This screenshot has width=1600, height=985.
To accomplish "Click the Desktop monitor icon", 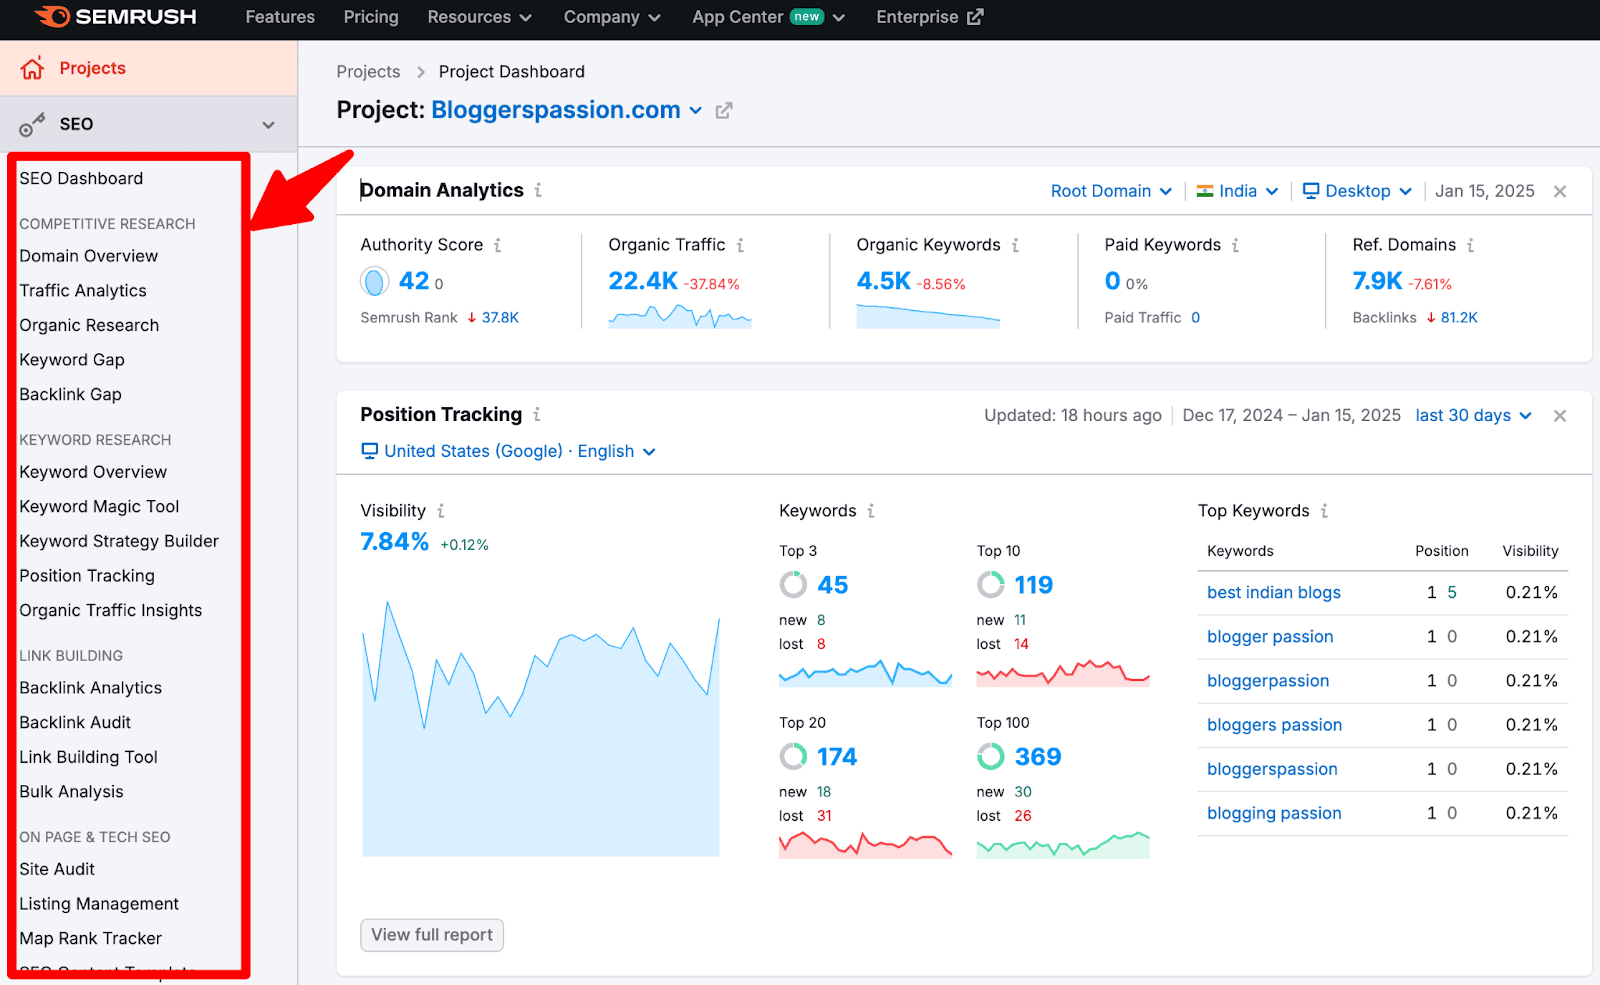I will click(1311, 191).
